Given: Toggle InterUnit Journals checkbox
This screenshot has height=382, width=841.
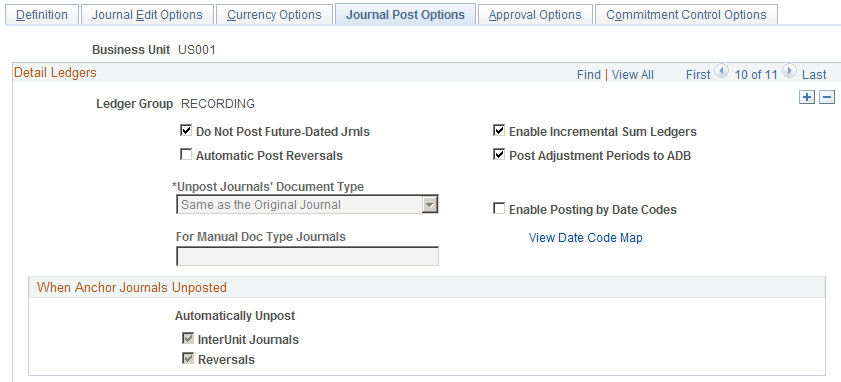Looking at the screenshot, I should 188,339.
